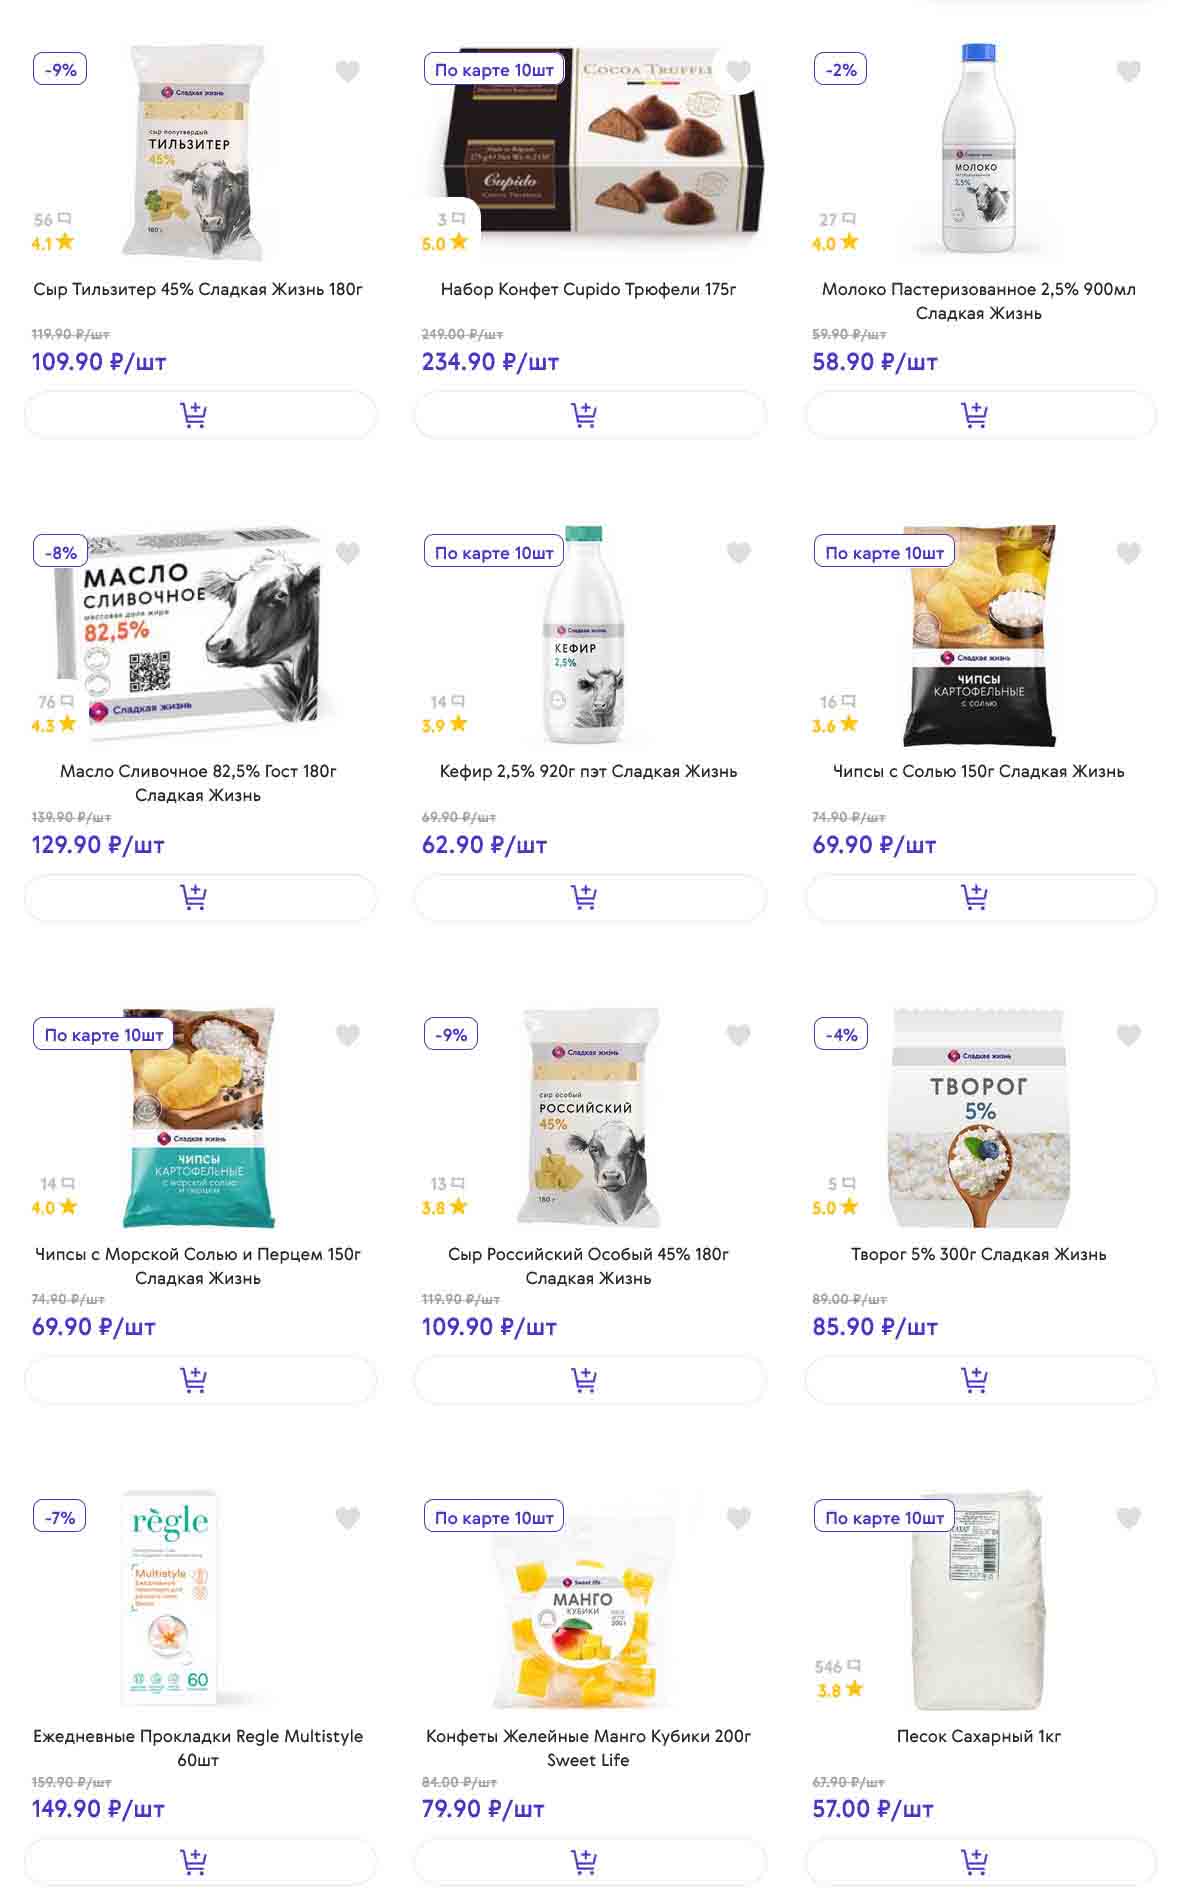
Task: Favorite the Сыр Тильзитер heart icon
Action: pyautogui.click(x=347, y=71)
